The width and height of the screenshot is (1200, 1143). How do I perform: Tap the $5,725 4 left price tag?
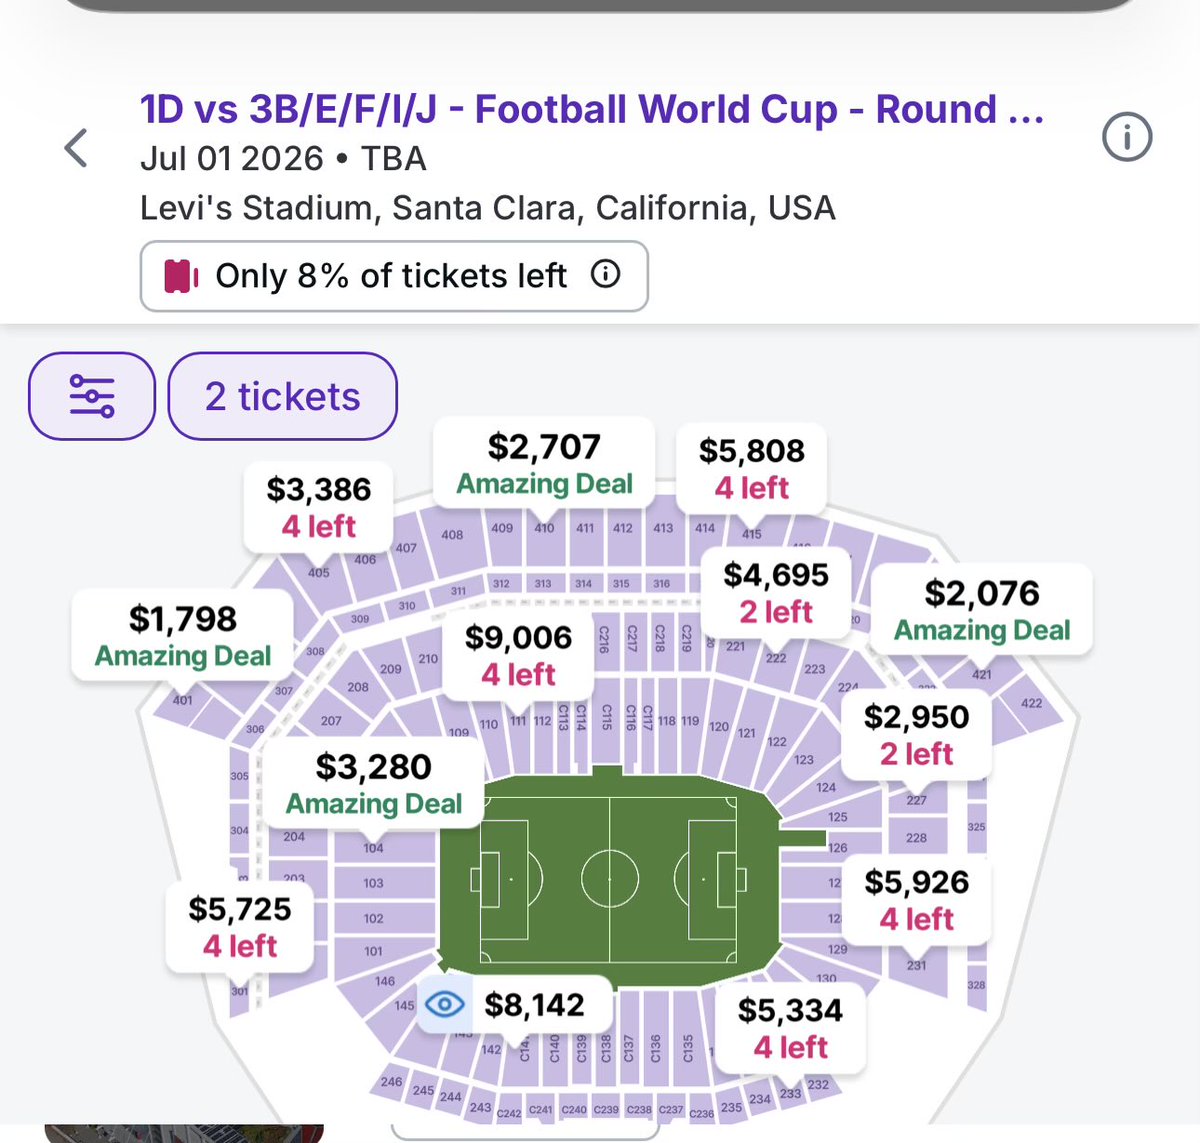(240, 926)
